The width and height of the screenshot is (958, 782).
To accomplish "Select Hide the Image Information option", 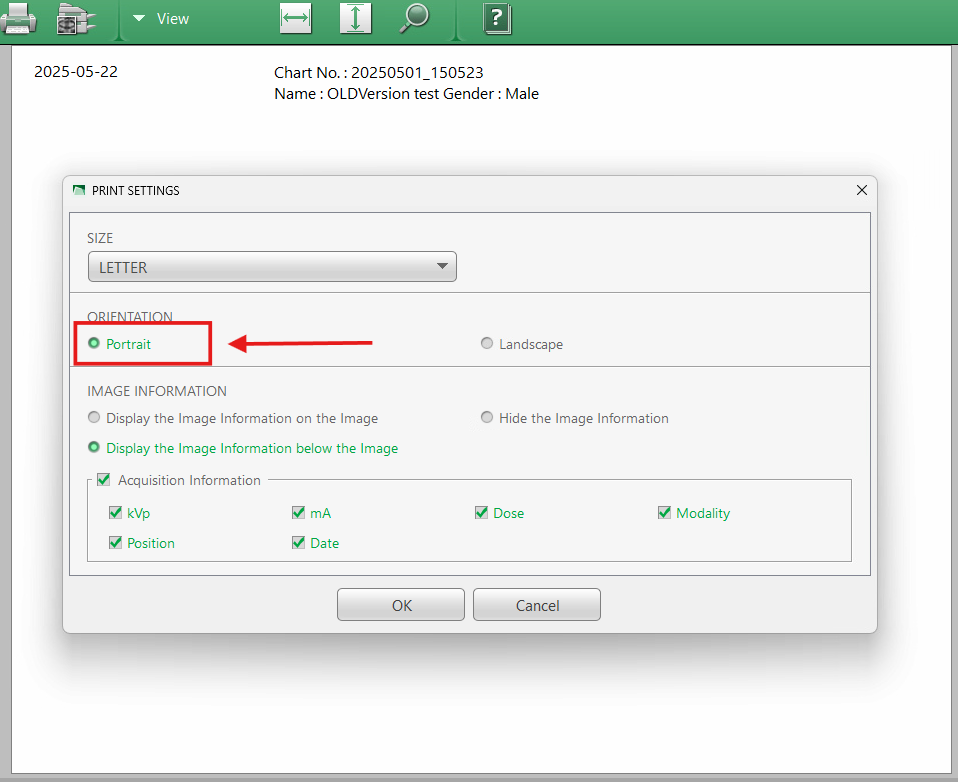I will tap(488, 418).
